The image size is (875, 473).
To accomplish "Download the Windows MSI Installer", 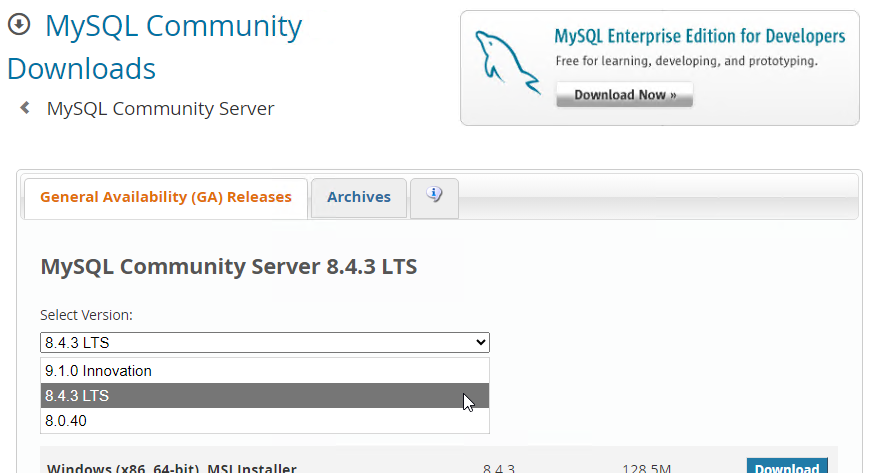I will click(787, 466).
